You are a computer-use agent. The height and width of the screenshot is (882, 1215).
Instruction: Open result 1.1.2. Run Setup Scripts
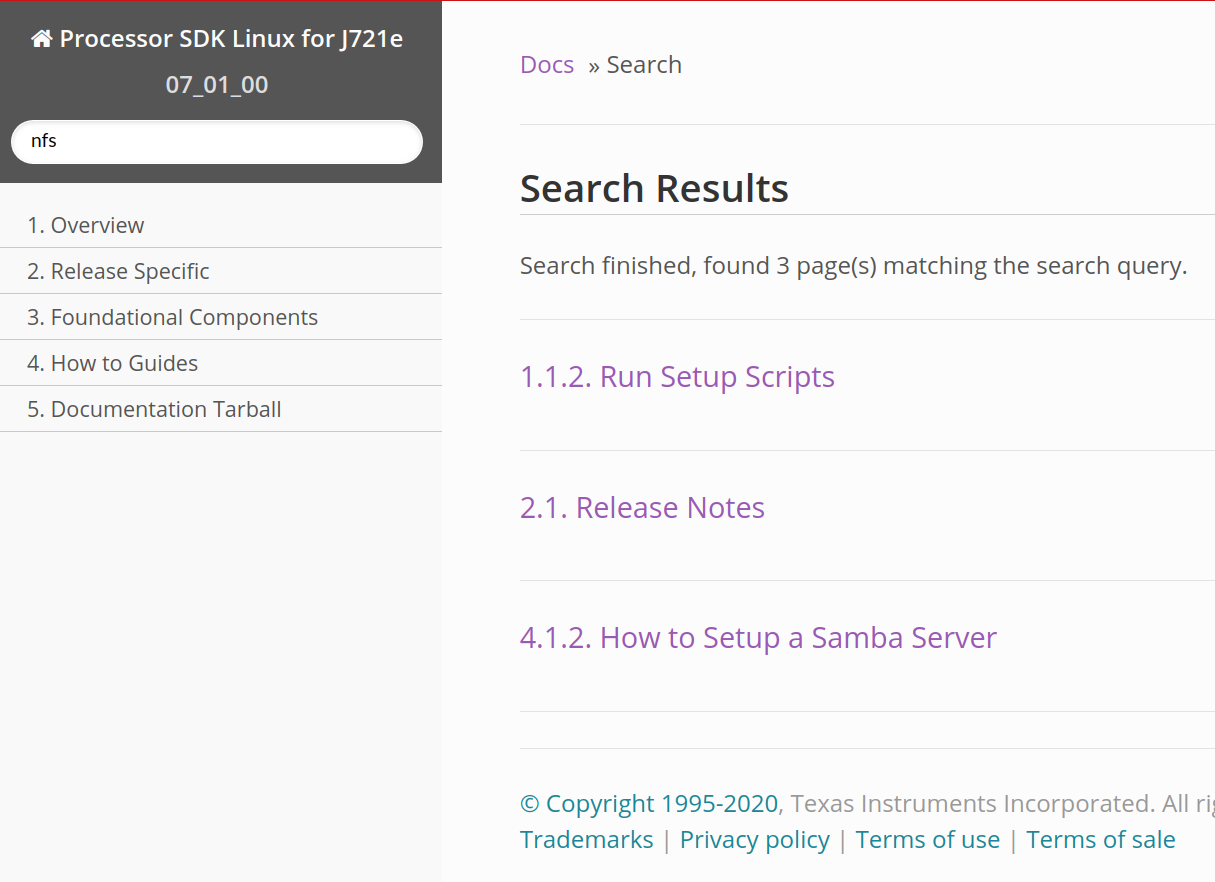pos(677,377)
